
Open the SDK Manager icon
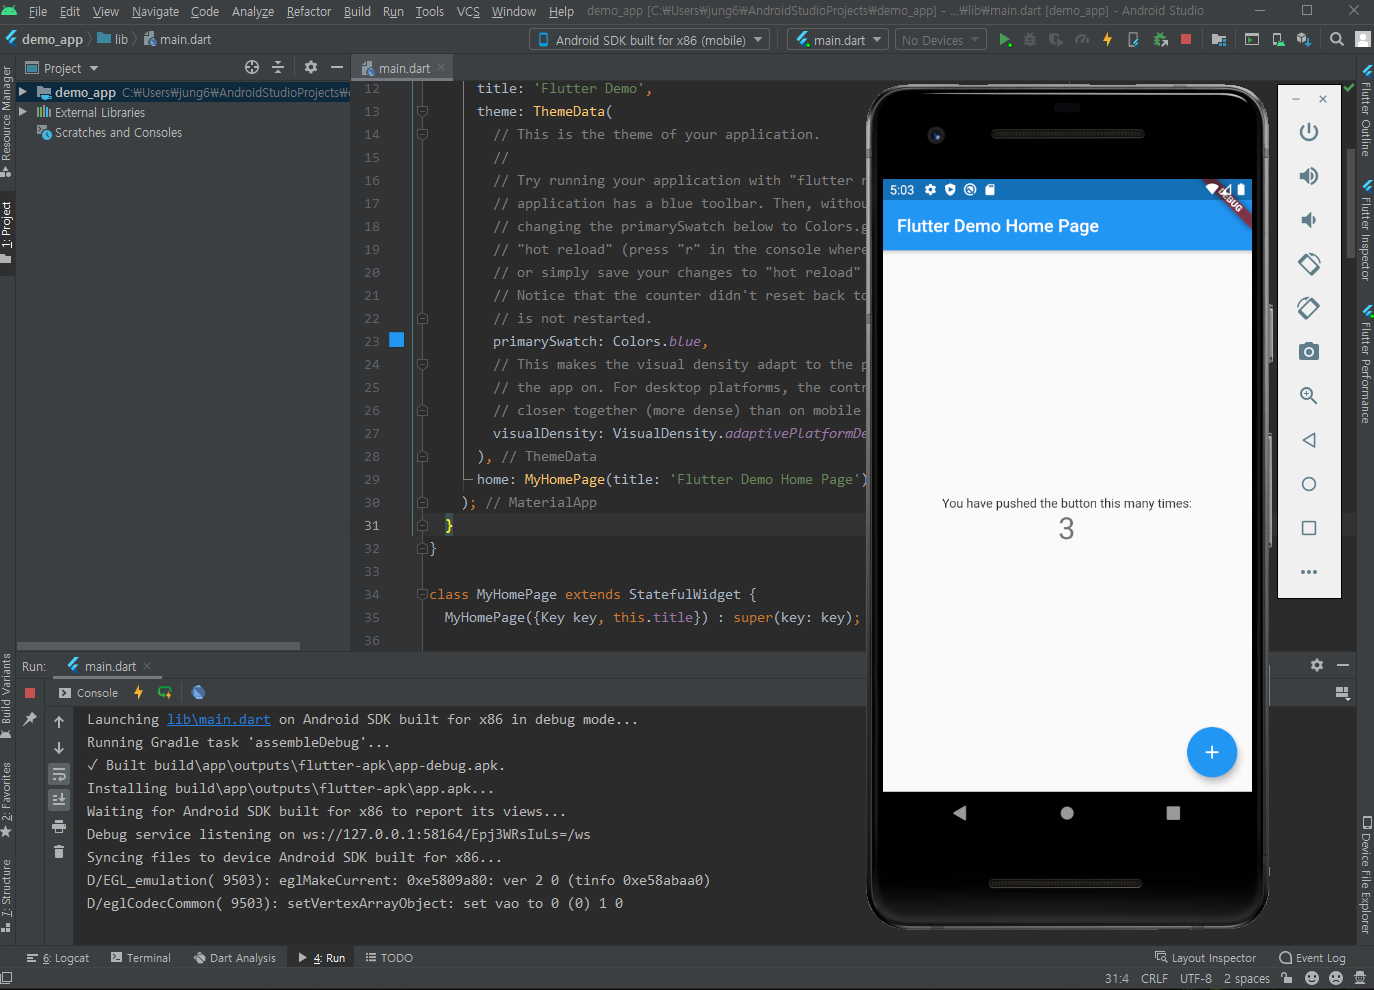[x=1303, y=40]
